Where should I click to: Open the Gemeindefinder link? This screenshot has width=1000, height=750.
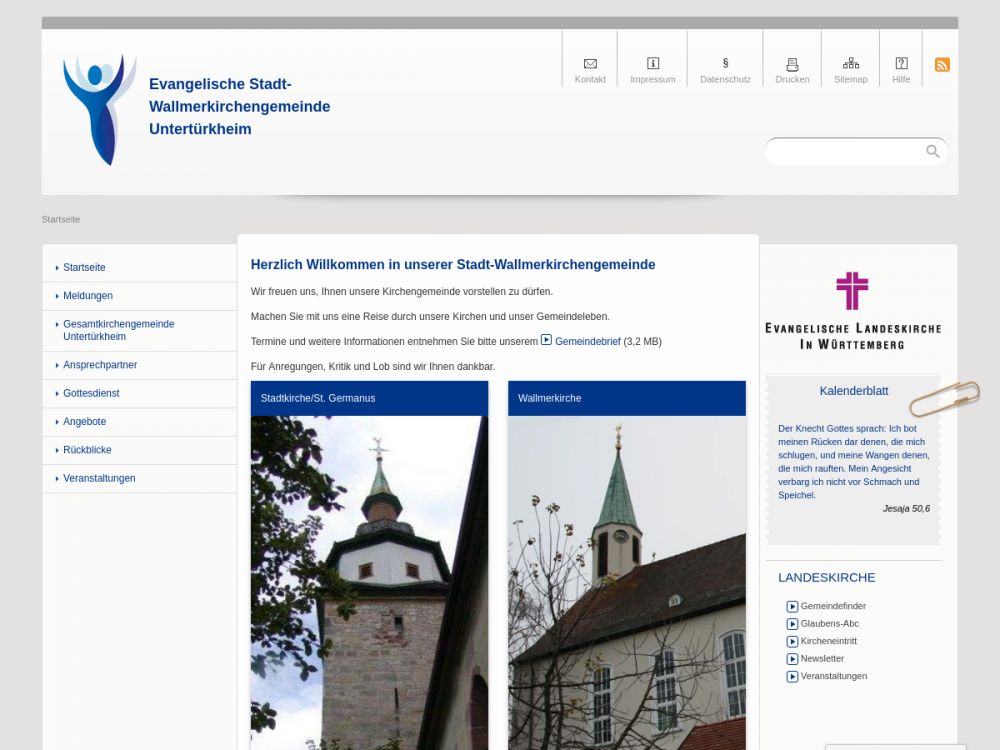coord(833,606)
